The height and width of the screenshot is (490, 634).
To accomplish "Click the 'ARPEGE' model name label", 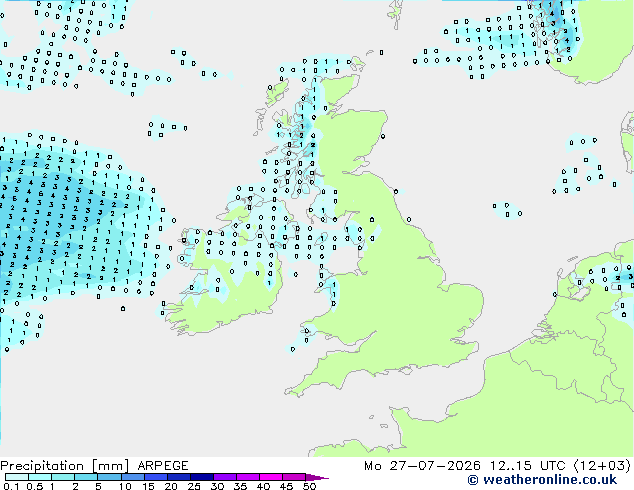I will pyautogui.click(x=163, y=466).
